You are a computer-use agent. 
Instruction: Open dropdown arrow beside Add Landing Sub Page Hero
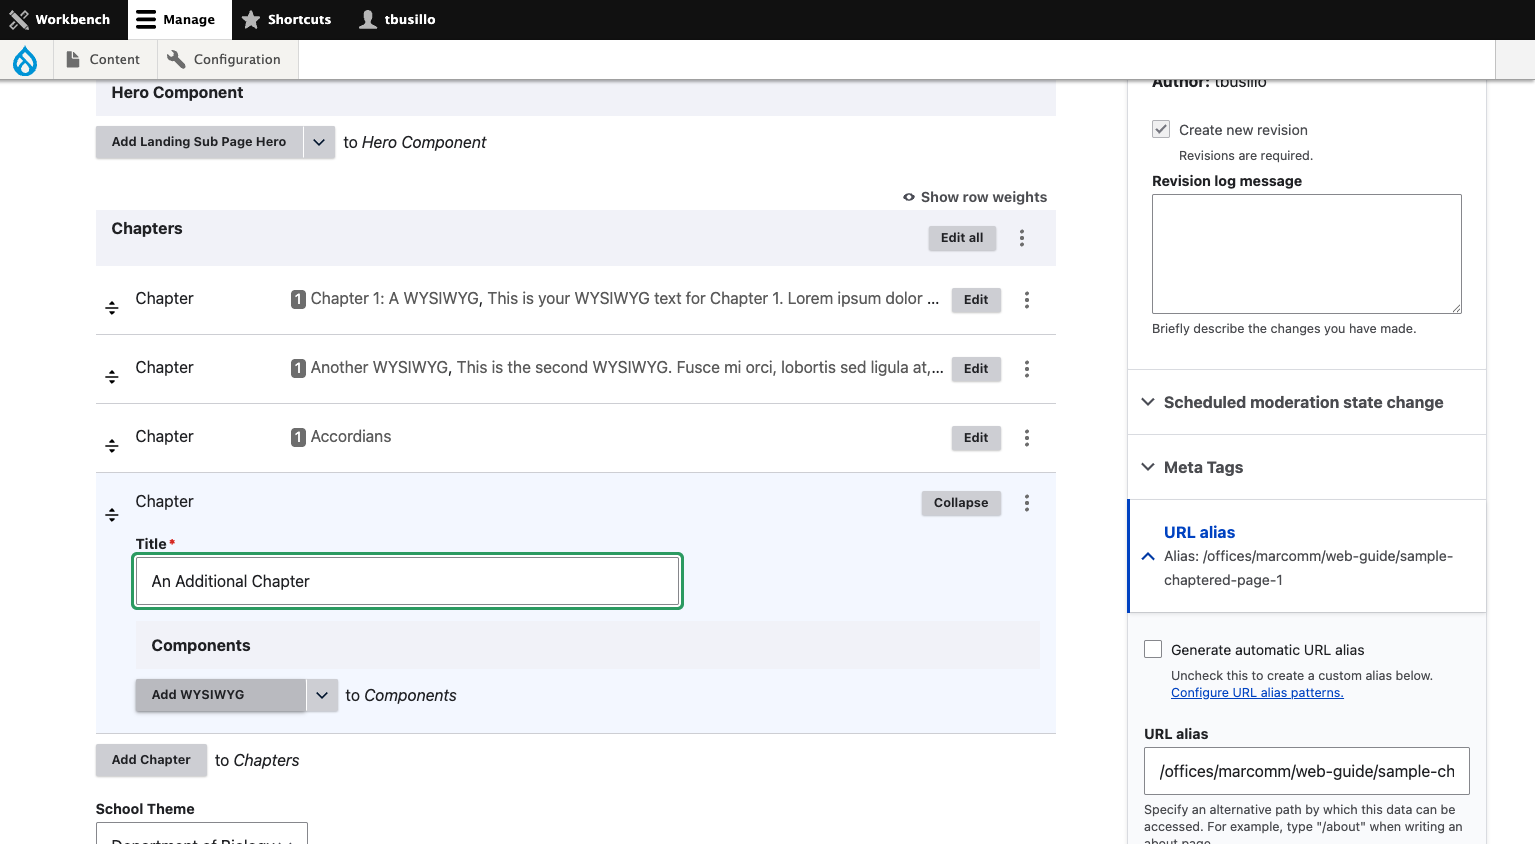click(x=319, y=142)
